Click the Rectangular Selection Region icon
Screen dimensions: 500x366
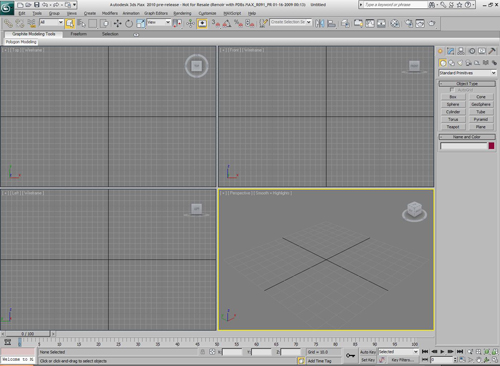coord(93,23)
